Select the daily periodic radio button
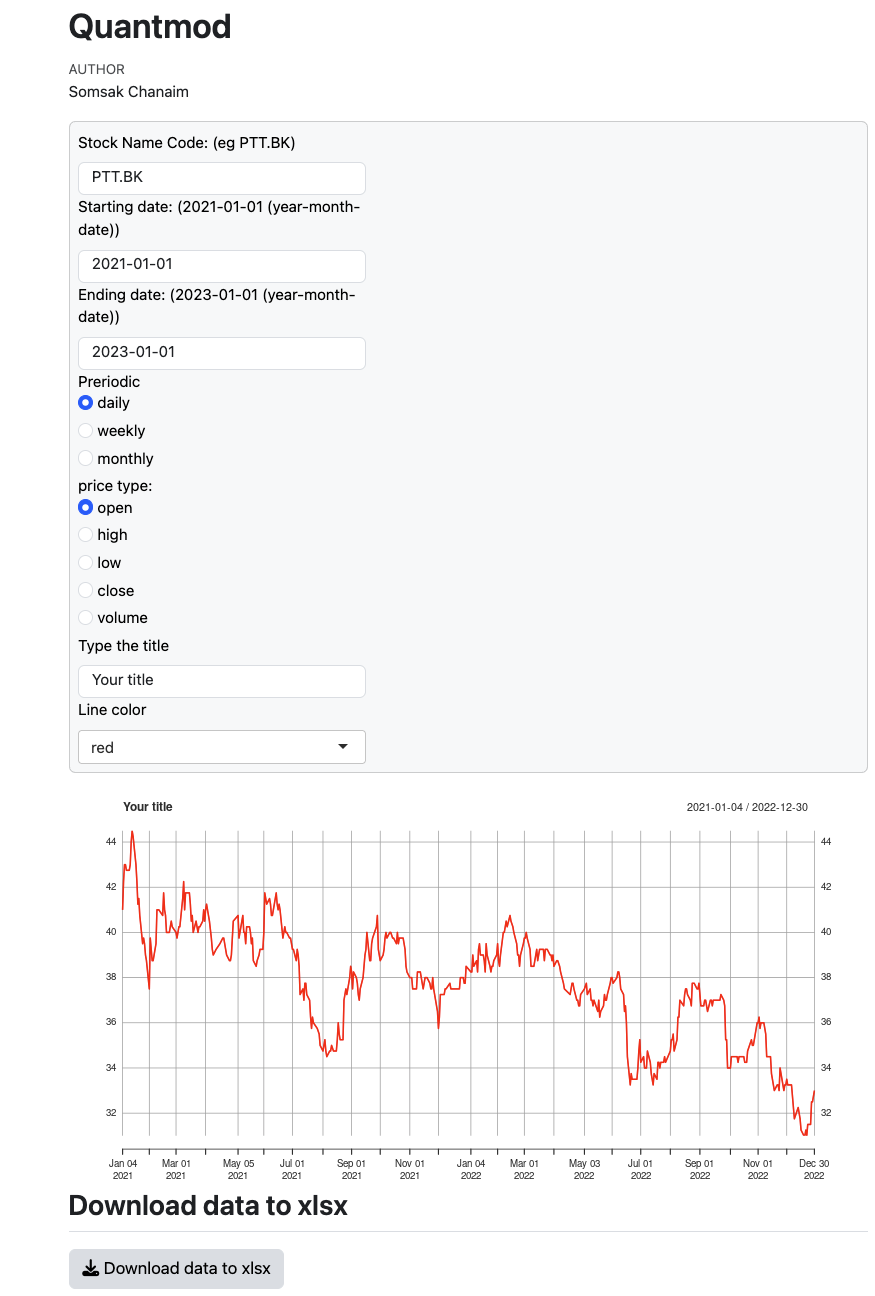875x1296 pixels. (86, 403)
